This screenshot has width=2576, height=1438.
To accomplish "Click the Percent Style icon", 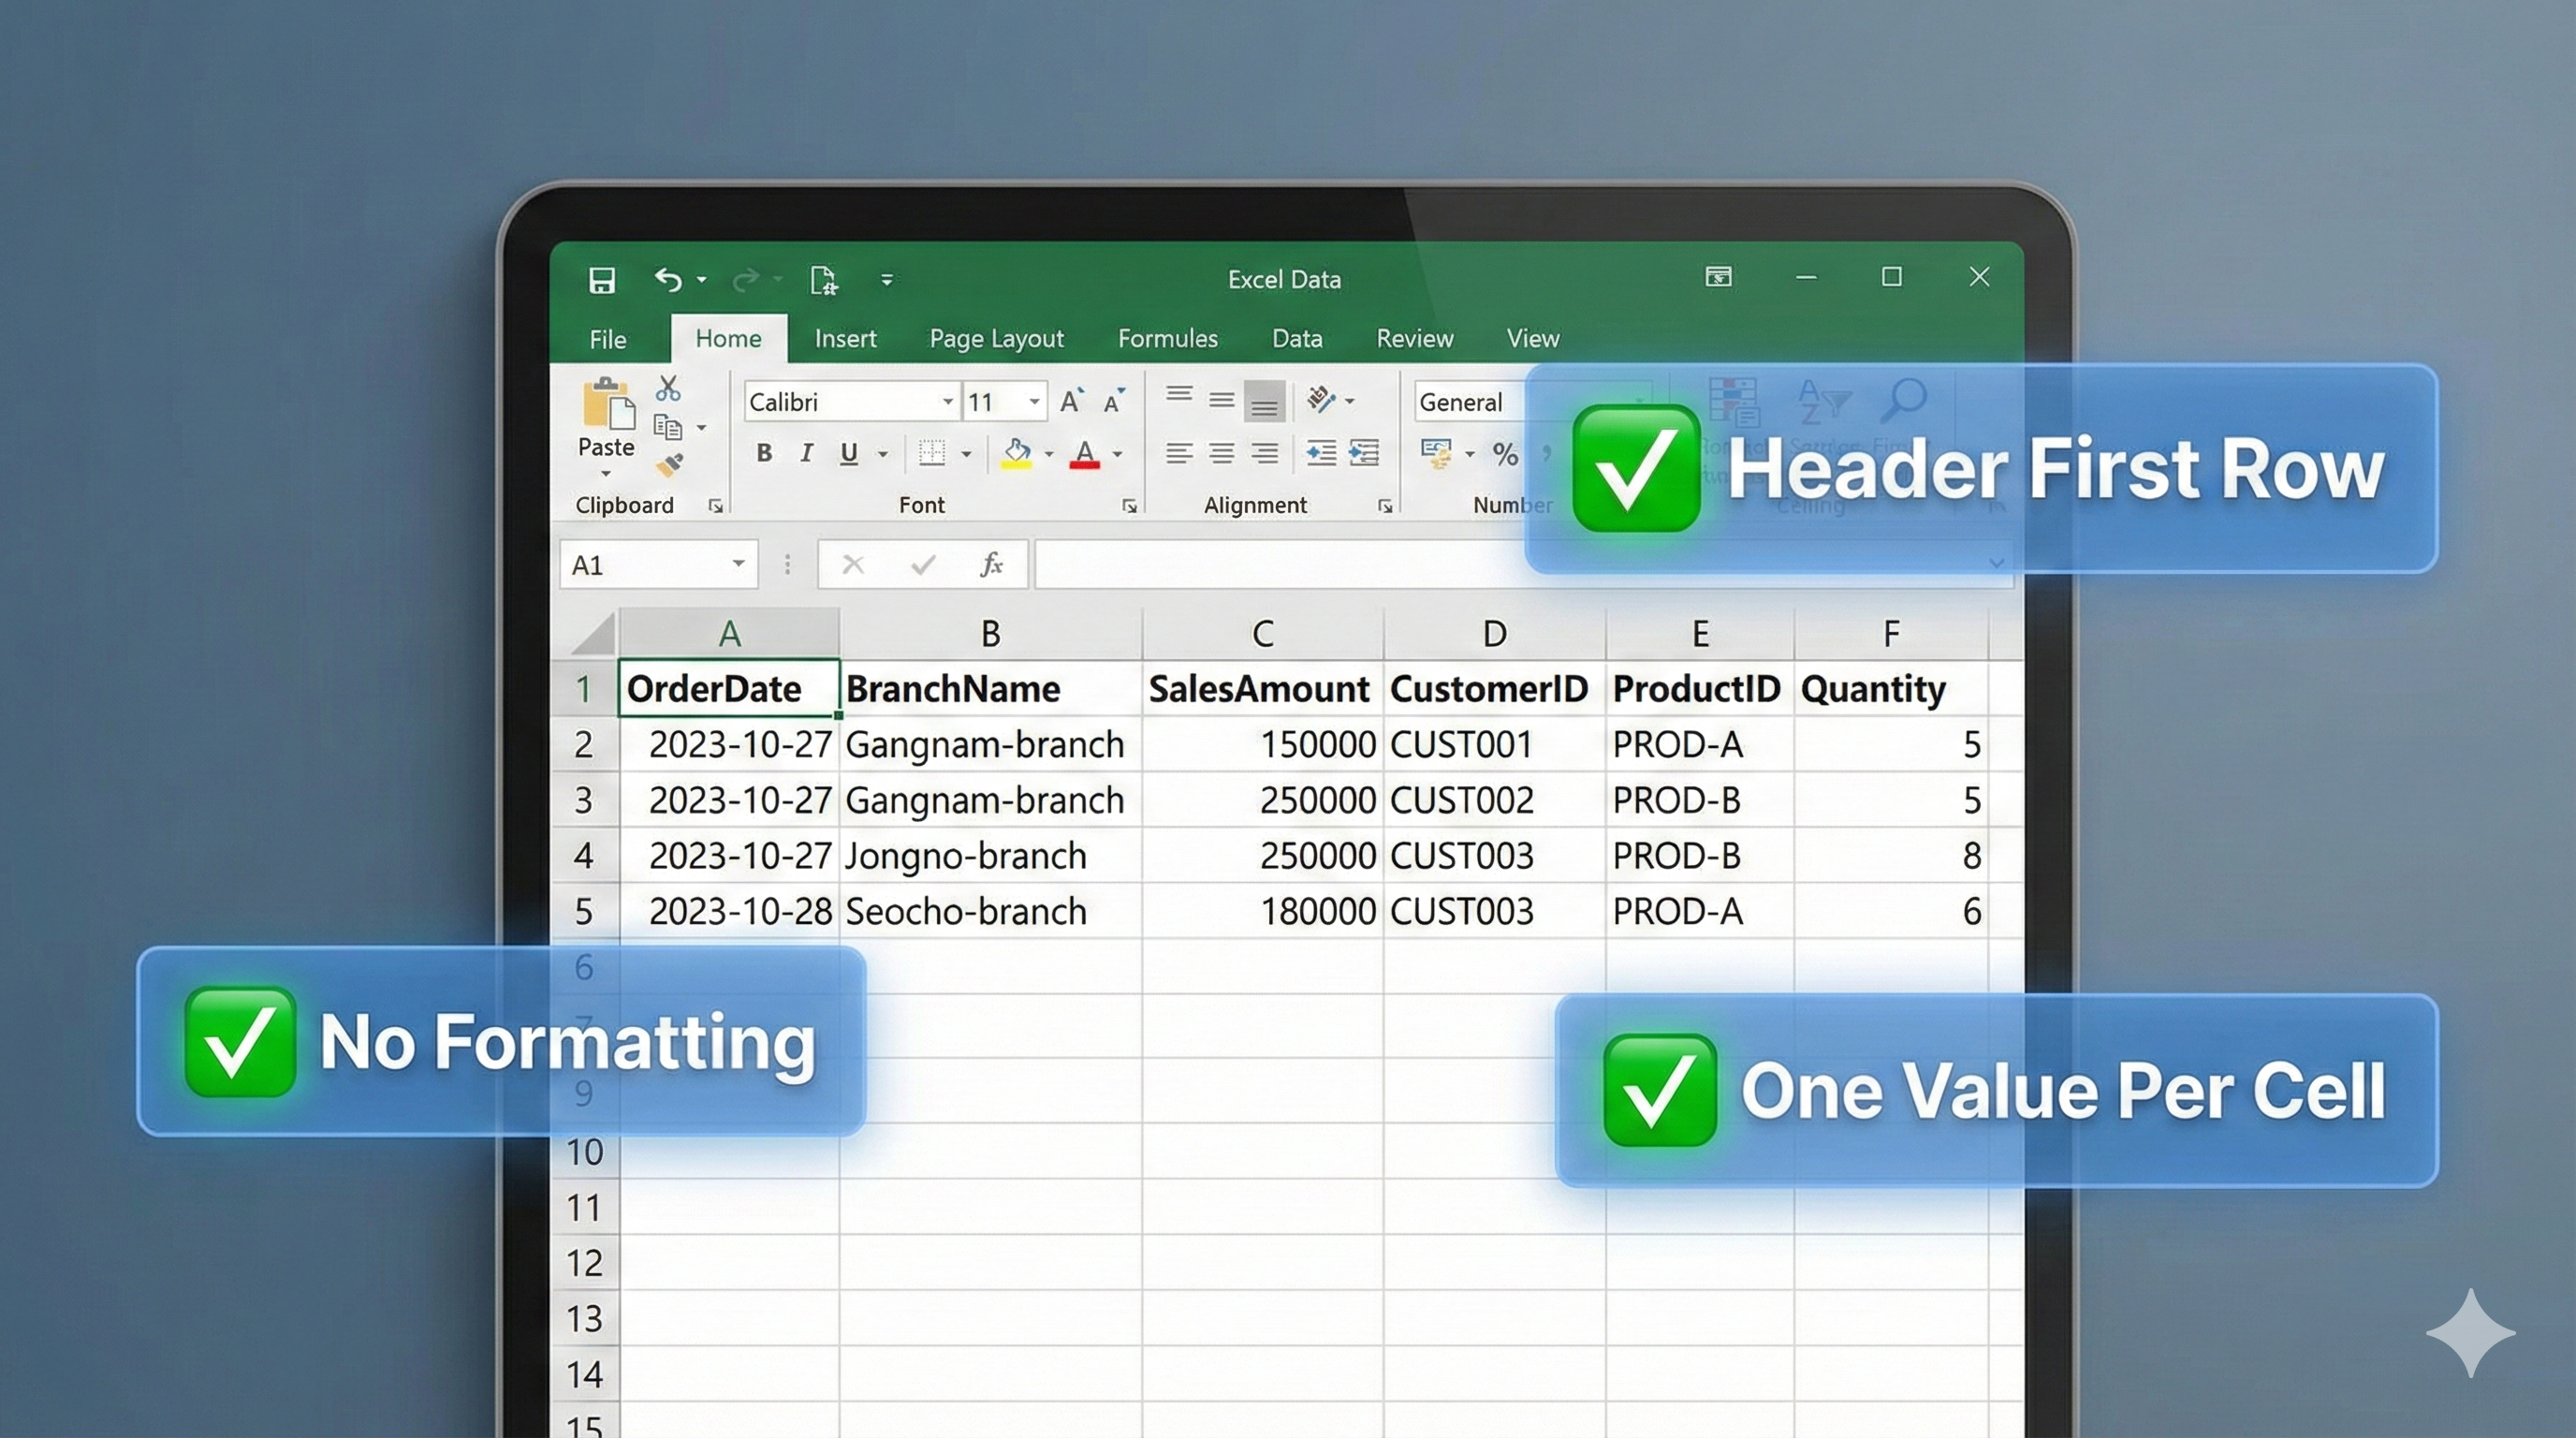I will point(1504,454).
